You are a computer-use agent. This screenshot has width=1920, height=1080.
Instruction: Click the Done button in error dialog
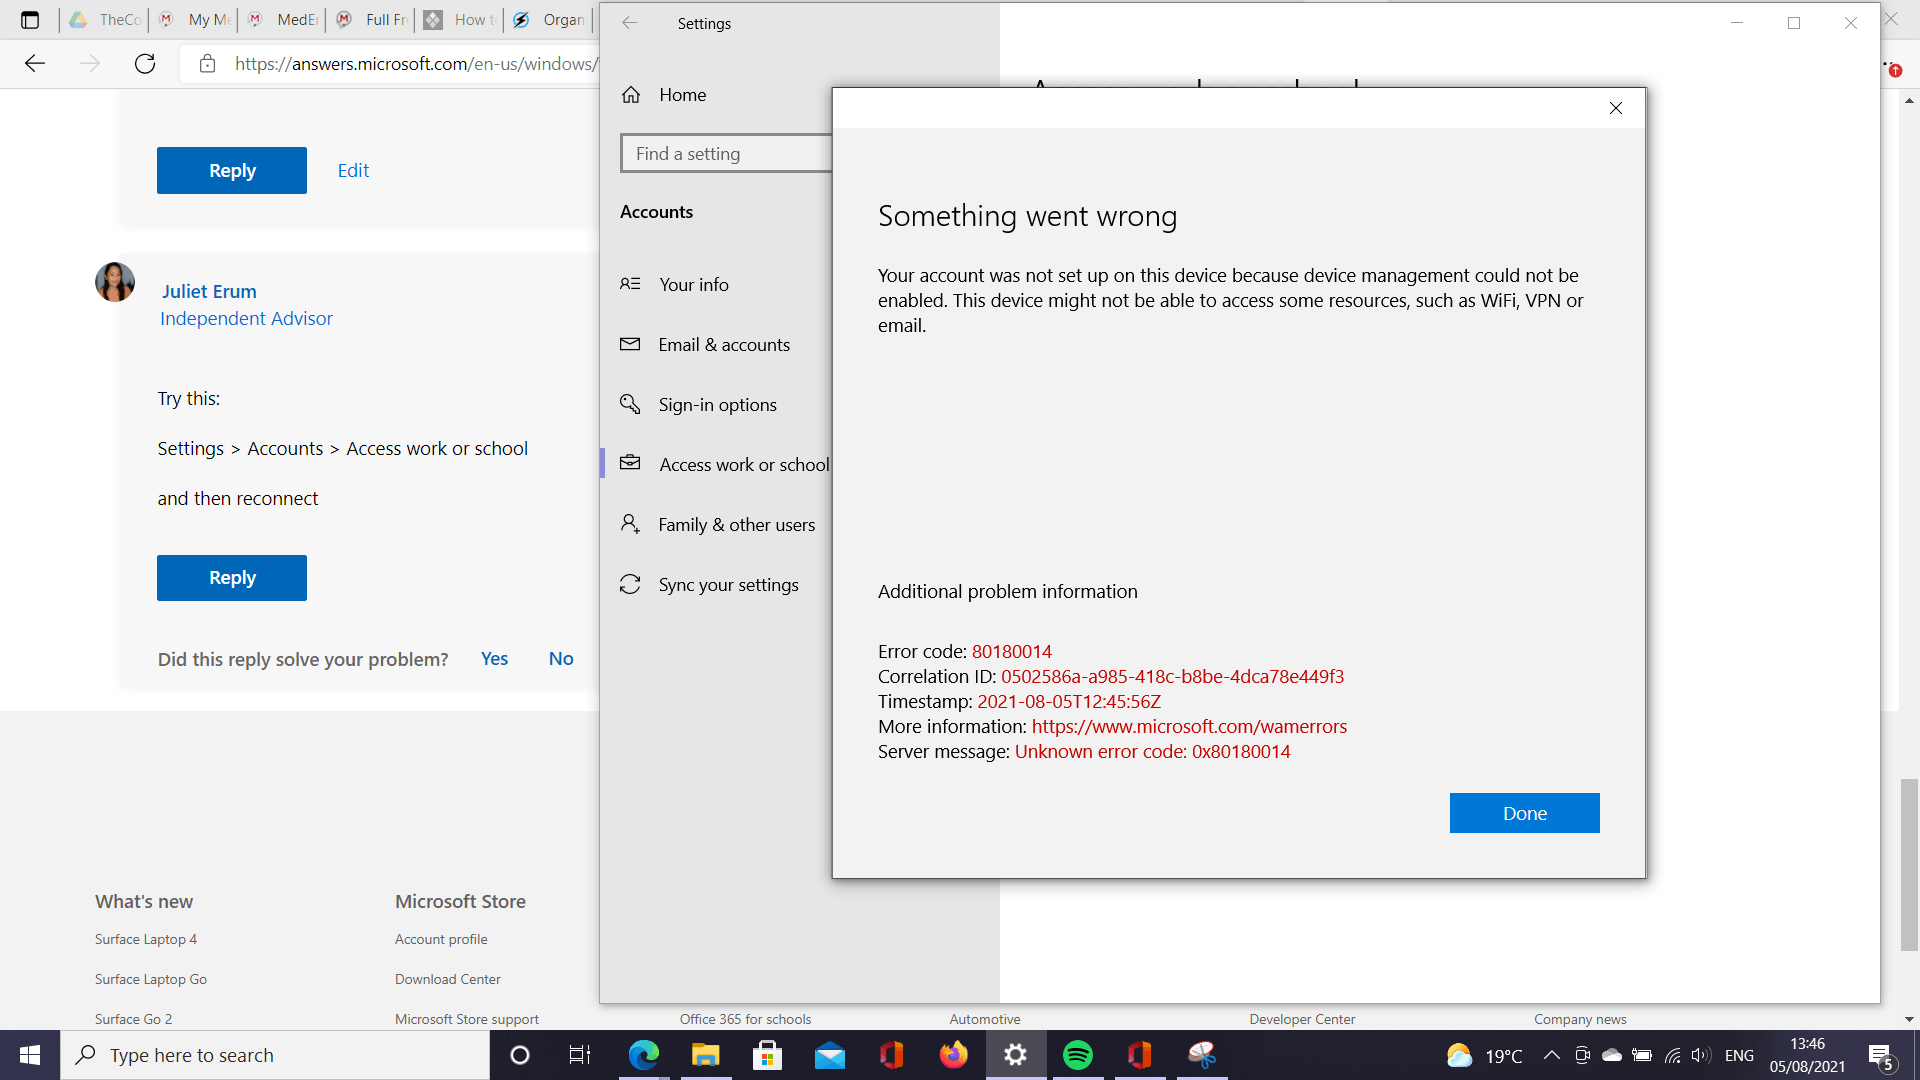pos(1524,813)
